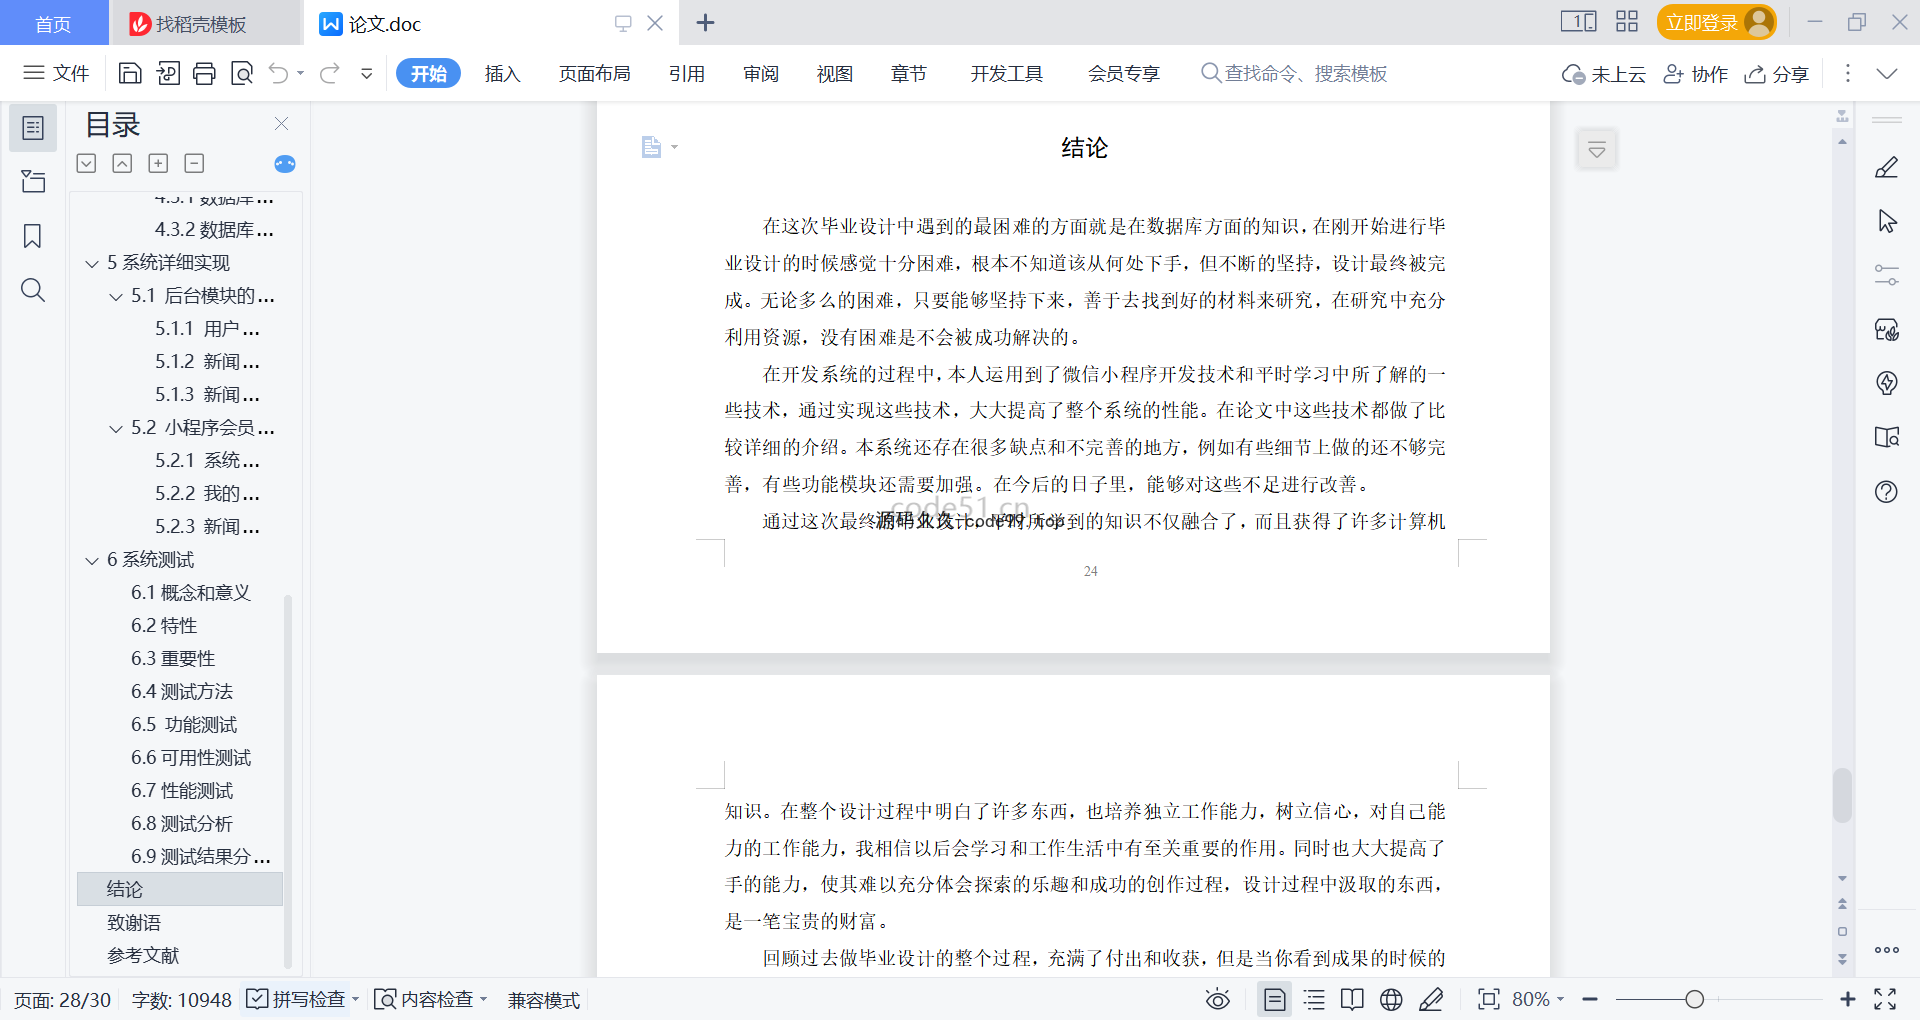Image resolution: width=1920 pixels, height=1020 pixels.
Task: Click the fullscreen icon in status bar
Action: tap(1886, 999)
